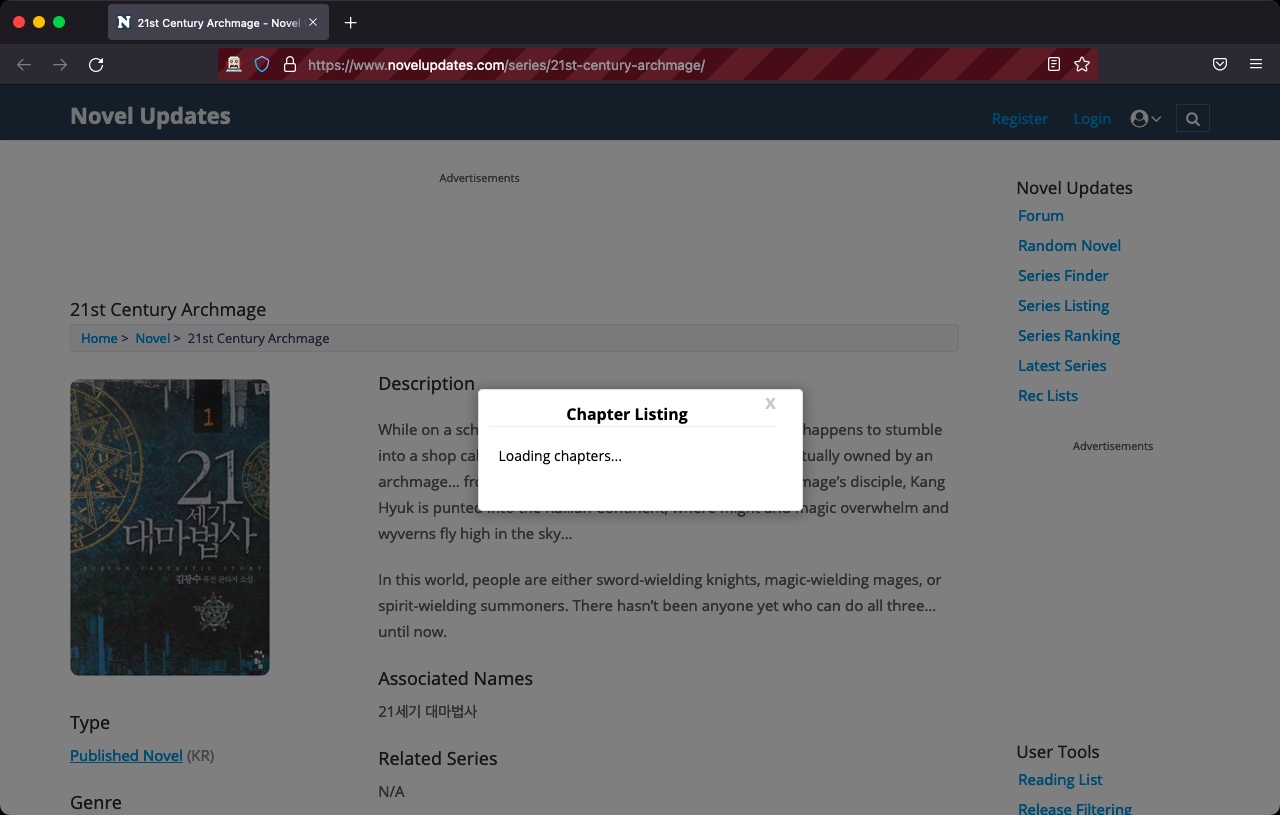This screenshot has height=815, width=1280.
Task: Reload the current page
Action: pyautogui.click(x=96, y=64)
